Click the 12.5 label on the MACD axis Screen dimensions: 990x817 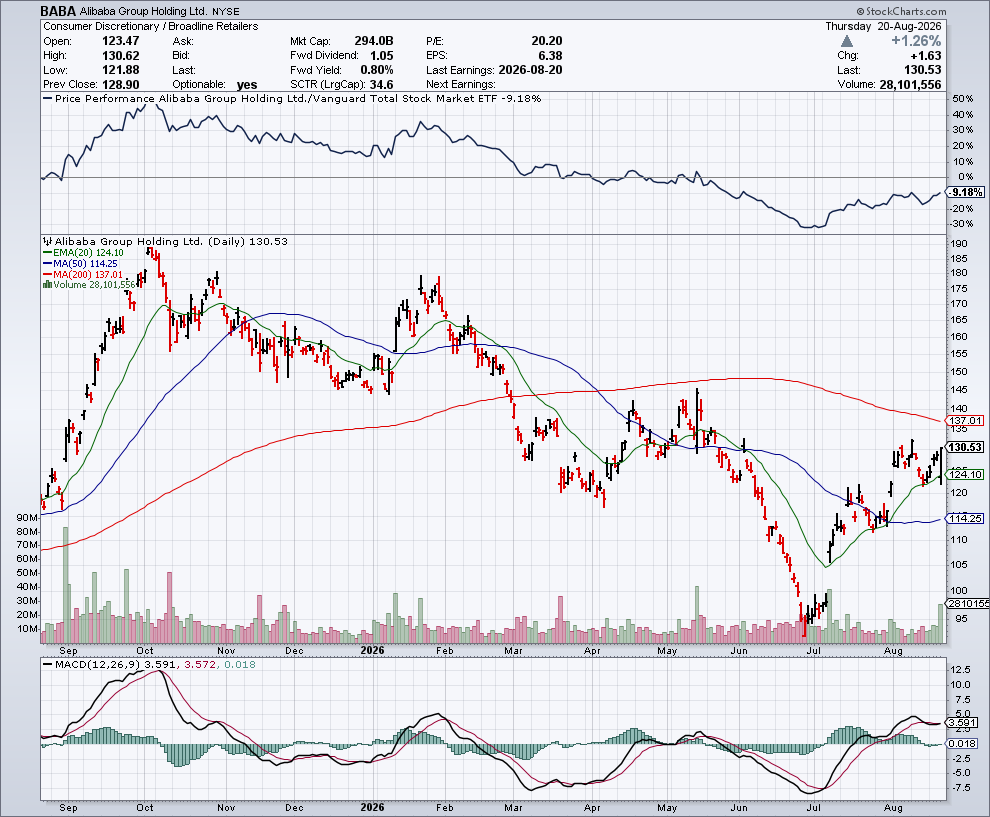pos(960,669)
